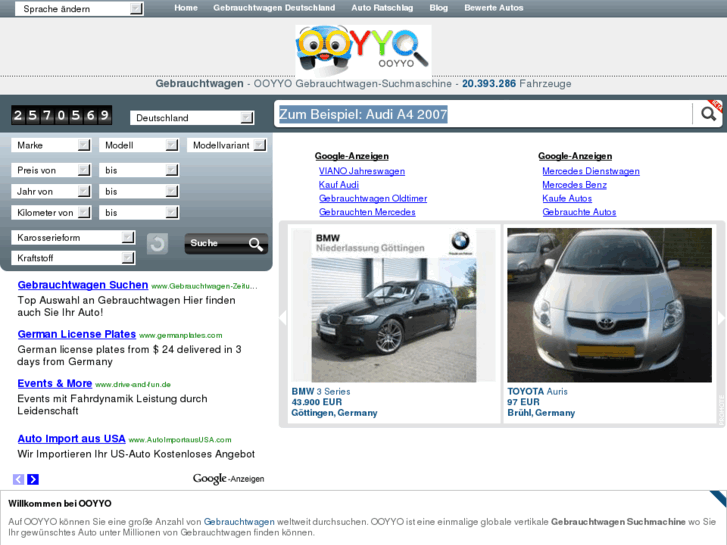Image resolution: width=727 pixels, height=545 pixels.
Task: Click www.AutoImportausUSA.com URL text
Action: tap(180, 440)
